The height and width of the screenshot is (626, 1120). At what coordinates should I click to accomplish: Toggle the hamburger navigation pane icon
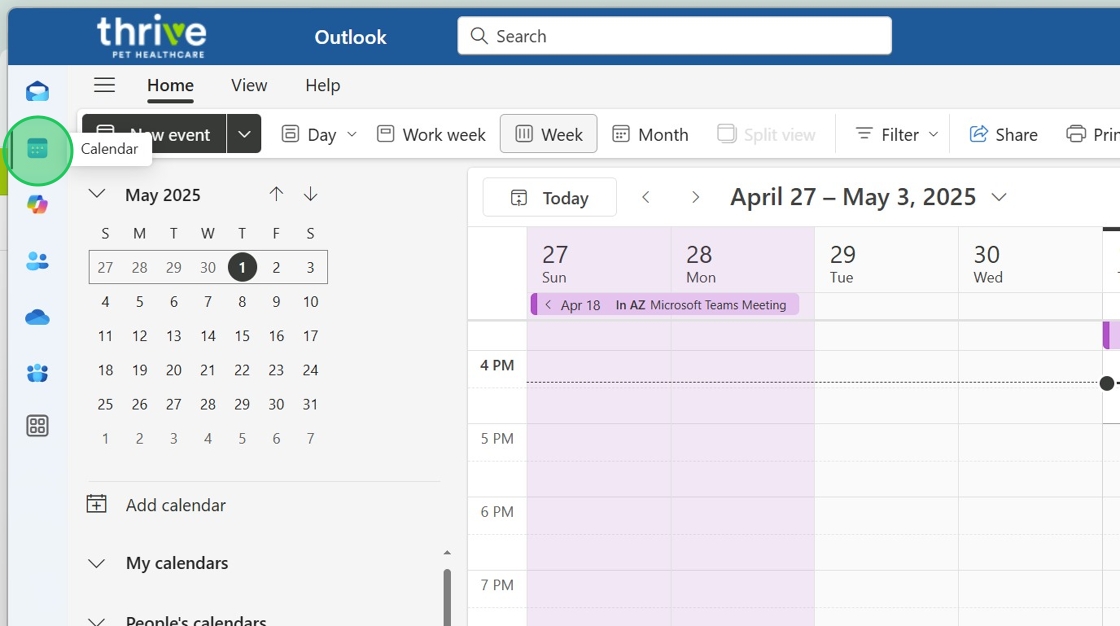(x=104, y=85)
